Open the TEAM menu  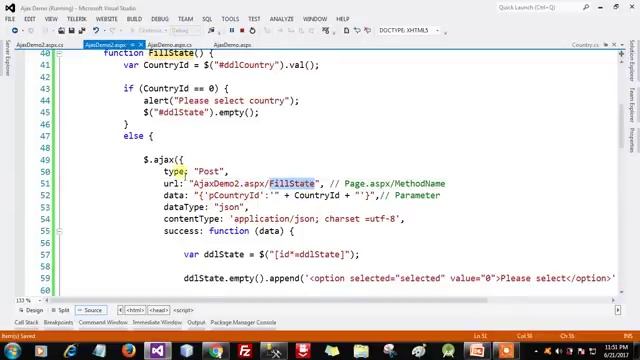[x=185, y=19]
